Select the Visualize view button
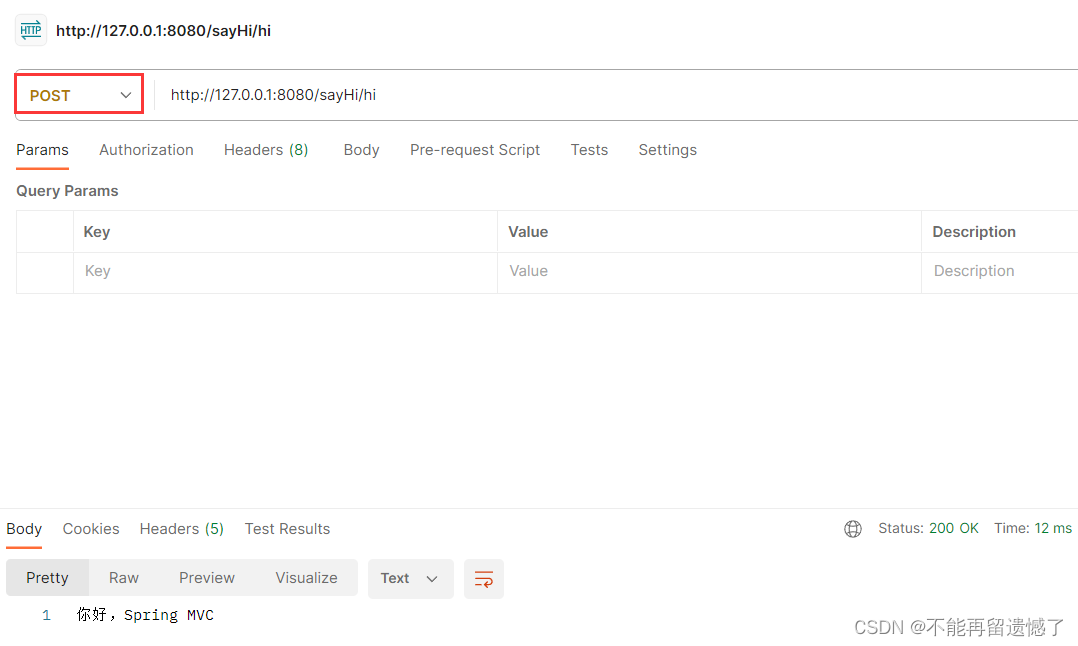This screenshot has width=1078, height=646. pyautogui.click(x=307, y=578)
